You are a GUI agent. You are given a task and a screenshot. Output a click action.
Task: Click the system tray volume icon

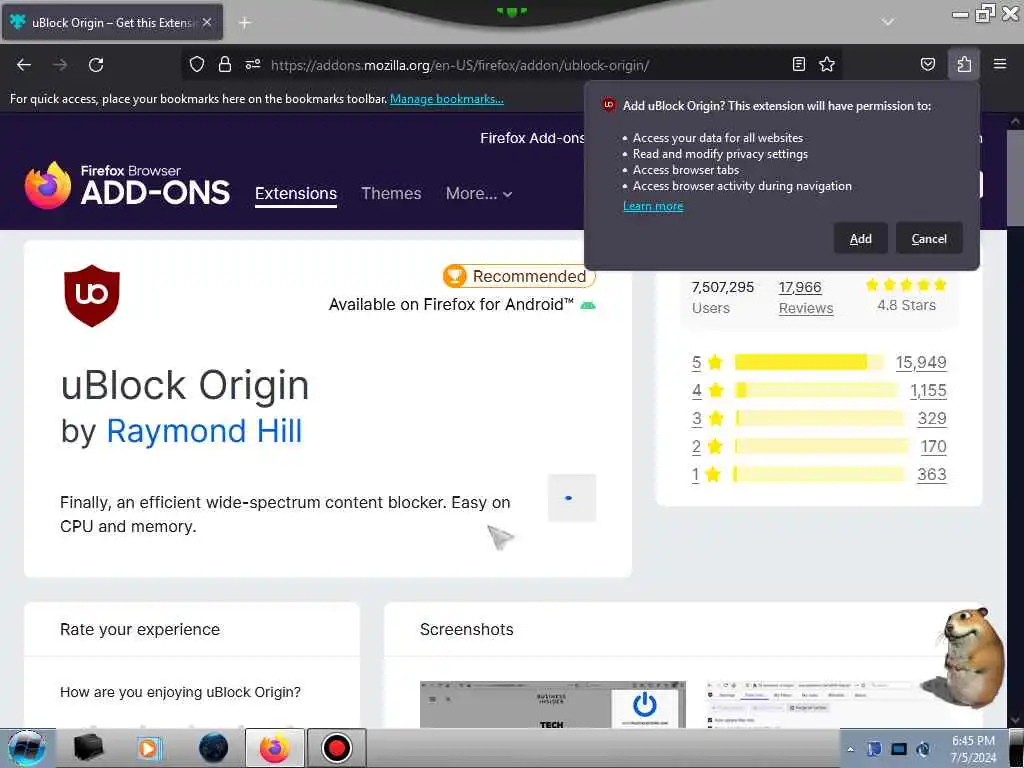pyautogui.click(x=923, y=749)
